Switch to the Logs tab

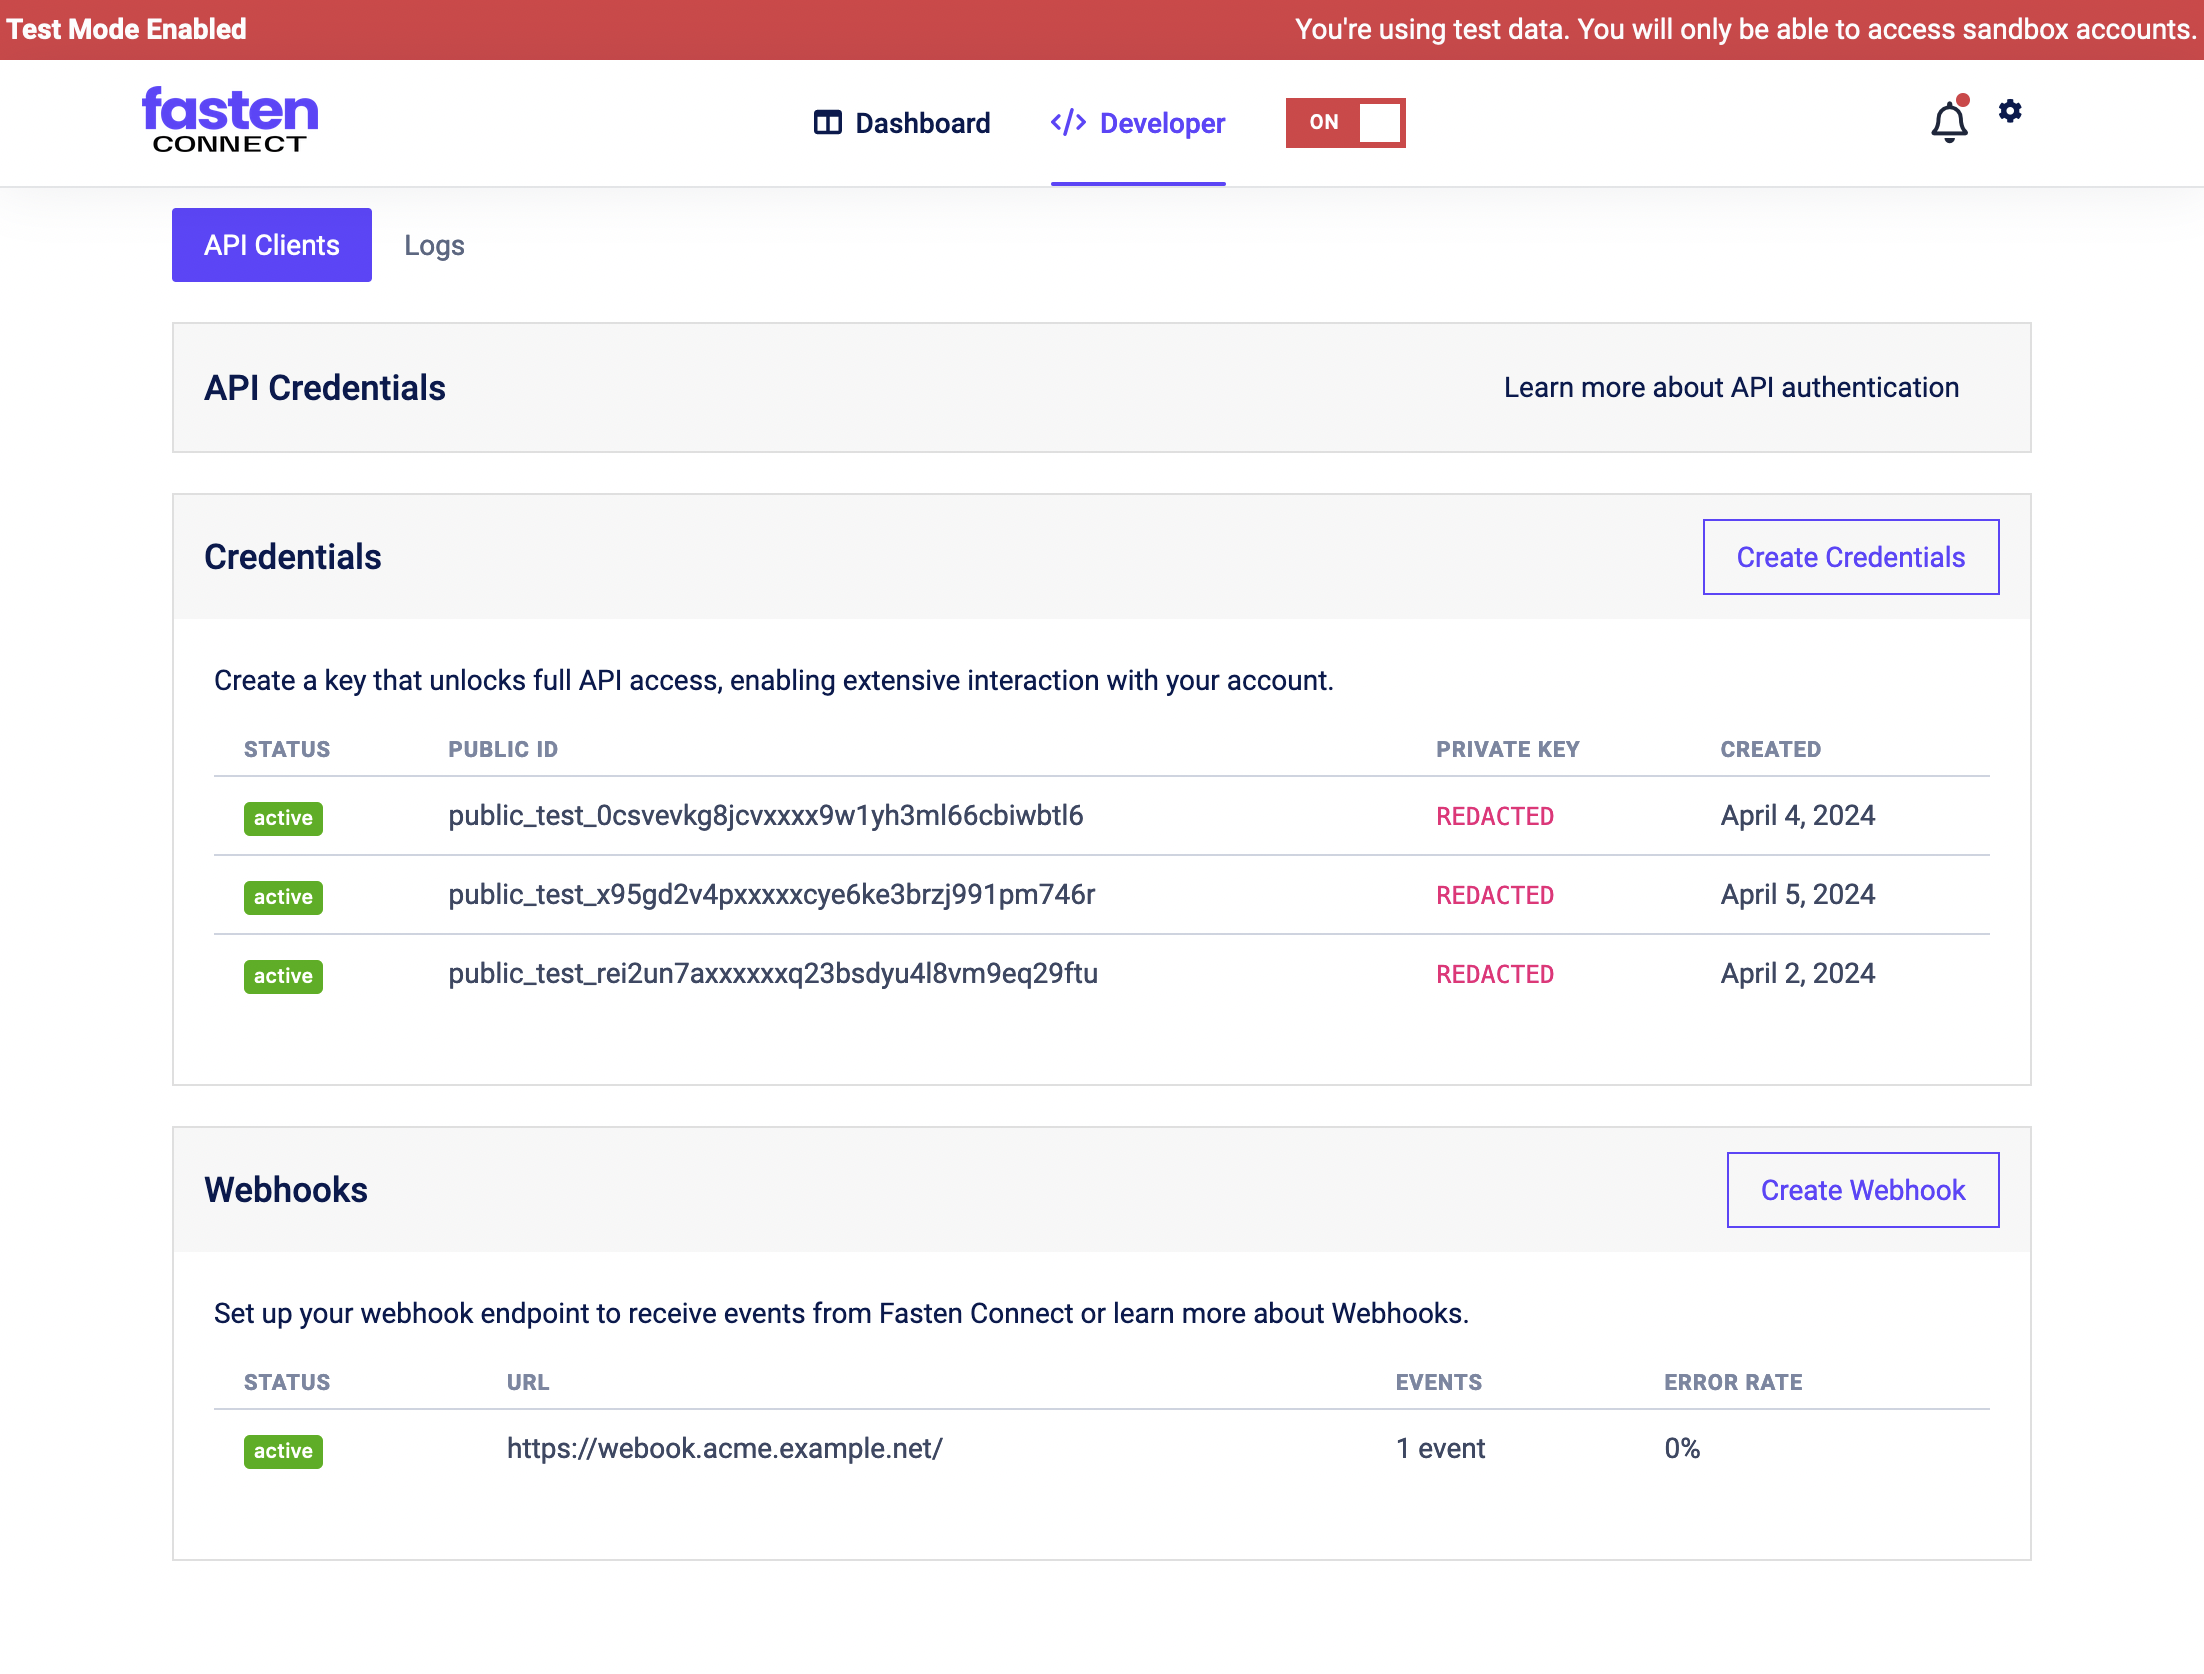point(434,245)
